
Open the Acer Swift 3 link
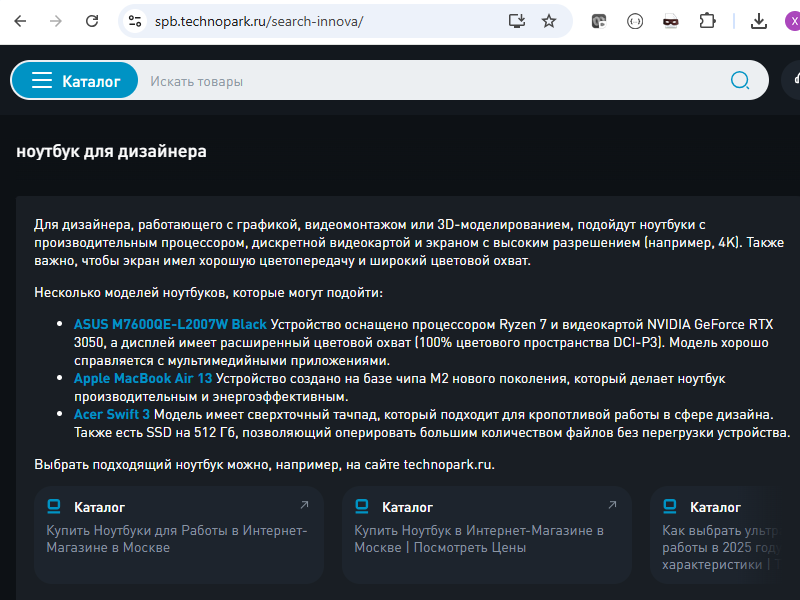coord(112,414)
